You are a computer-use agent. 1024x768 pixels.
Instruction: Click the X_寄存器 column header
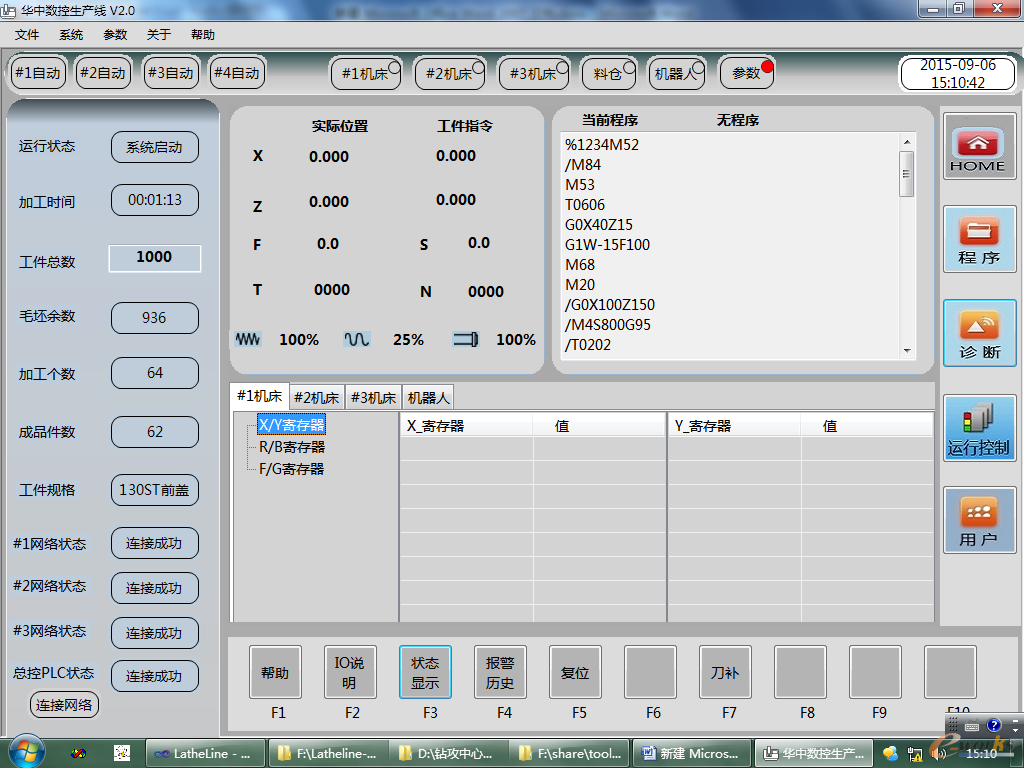467,426
